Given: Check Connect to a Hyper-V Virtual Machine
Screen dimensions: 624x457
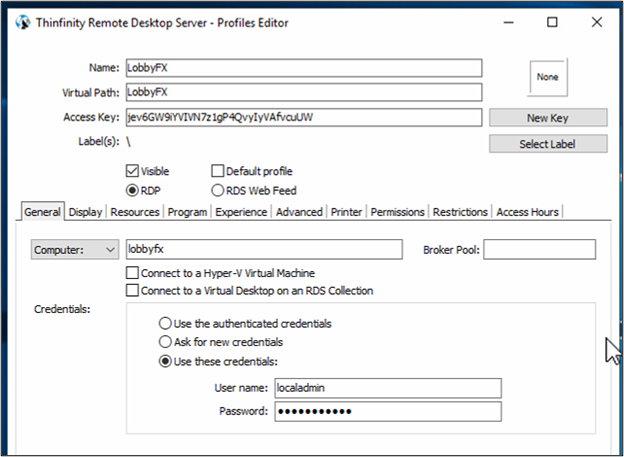Looking at the screenshot, I should point(133,273).
